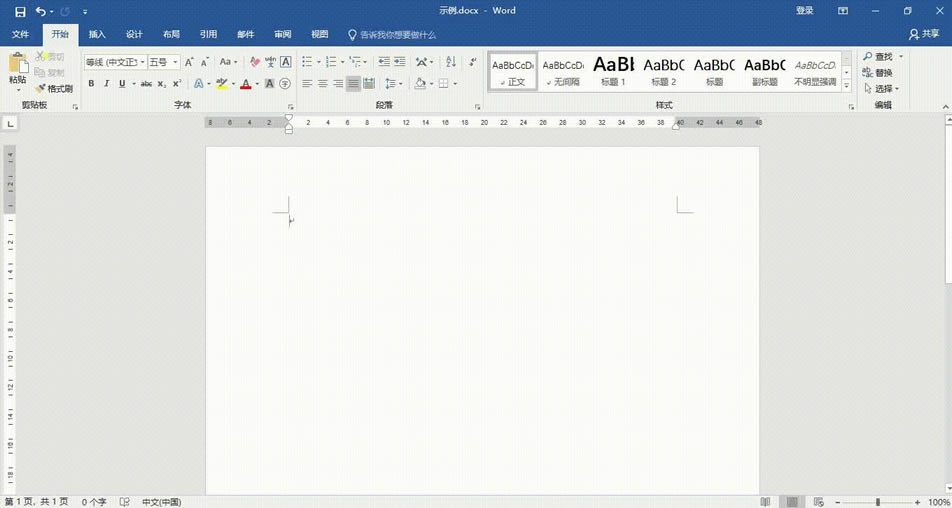Click the Save icon in quick access toolbar

(20, 12)
